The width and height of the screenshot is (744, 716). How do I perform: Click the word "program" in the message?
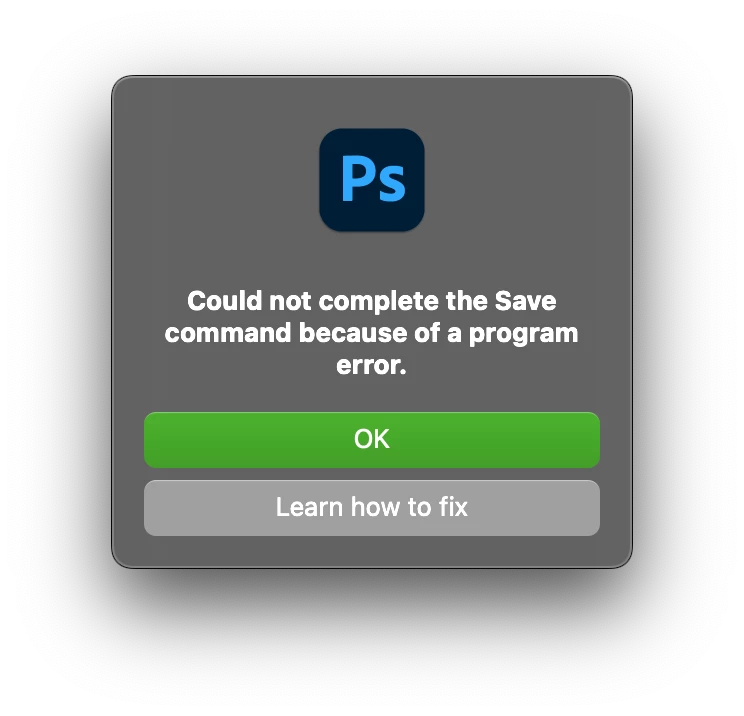pos(523,335)
